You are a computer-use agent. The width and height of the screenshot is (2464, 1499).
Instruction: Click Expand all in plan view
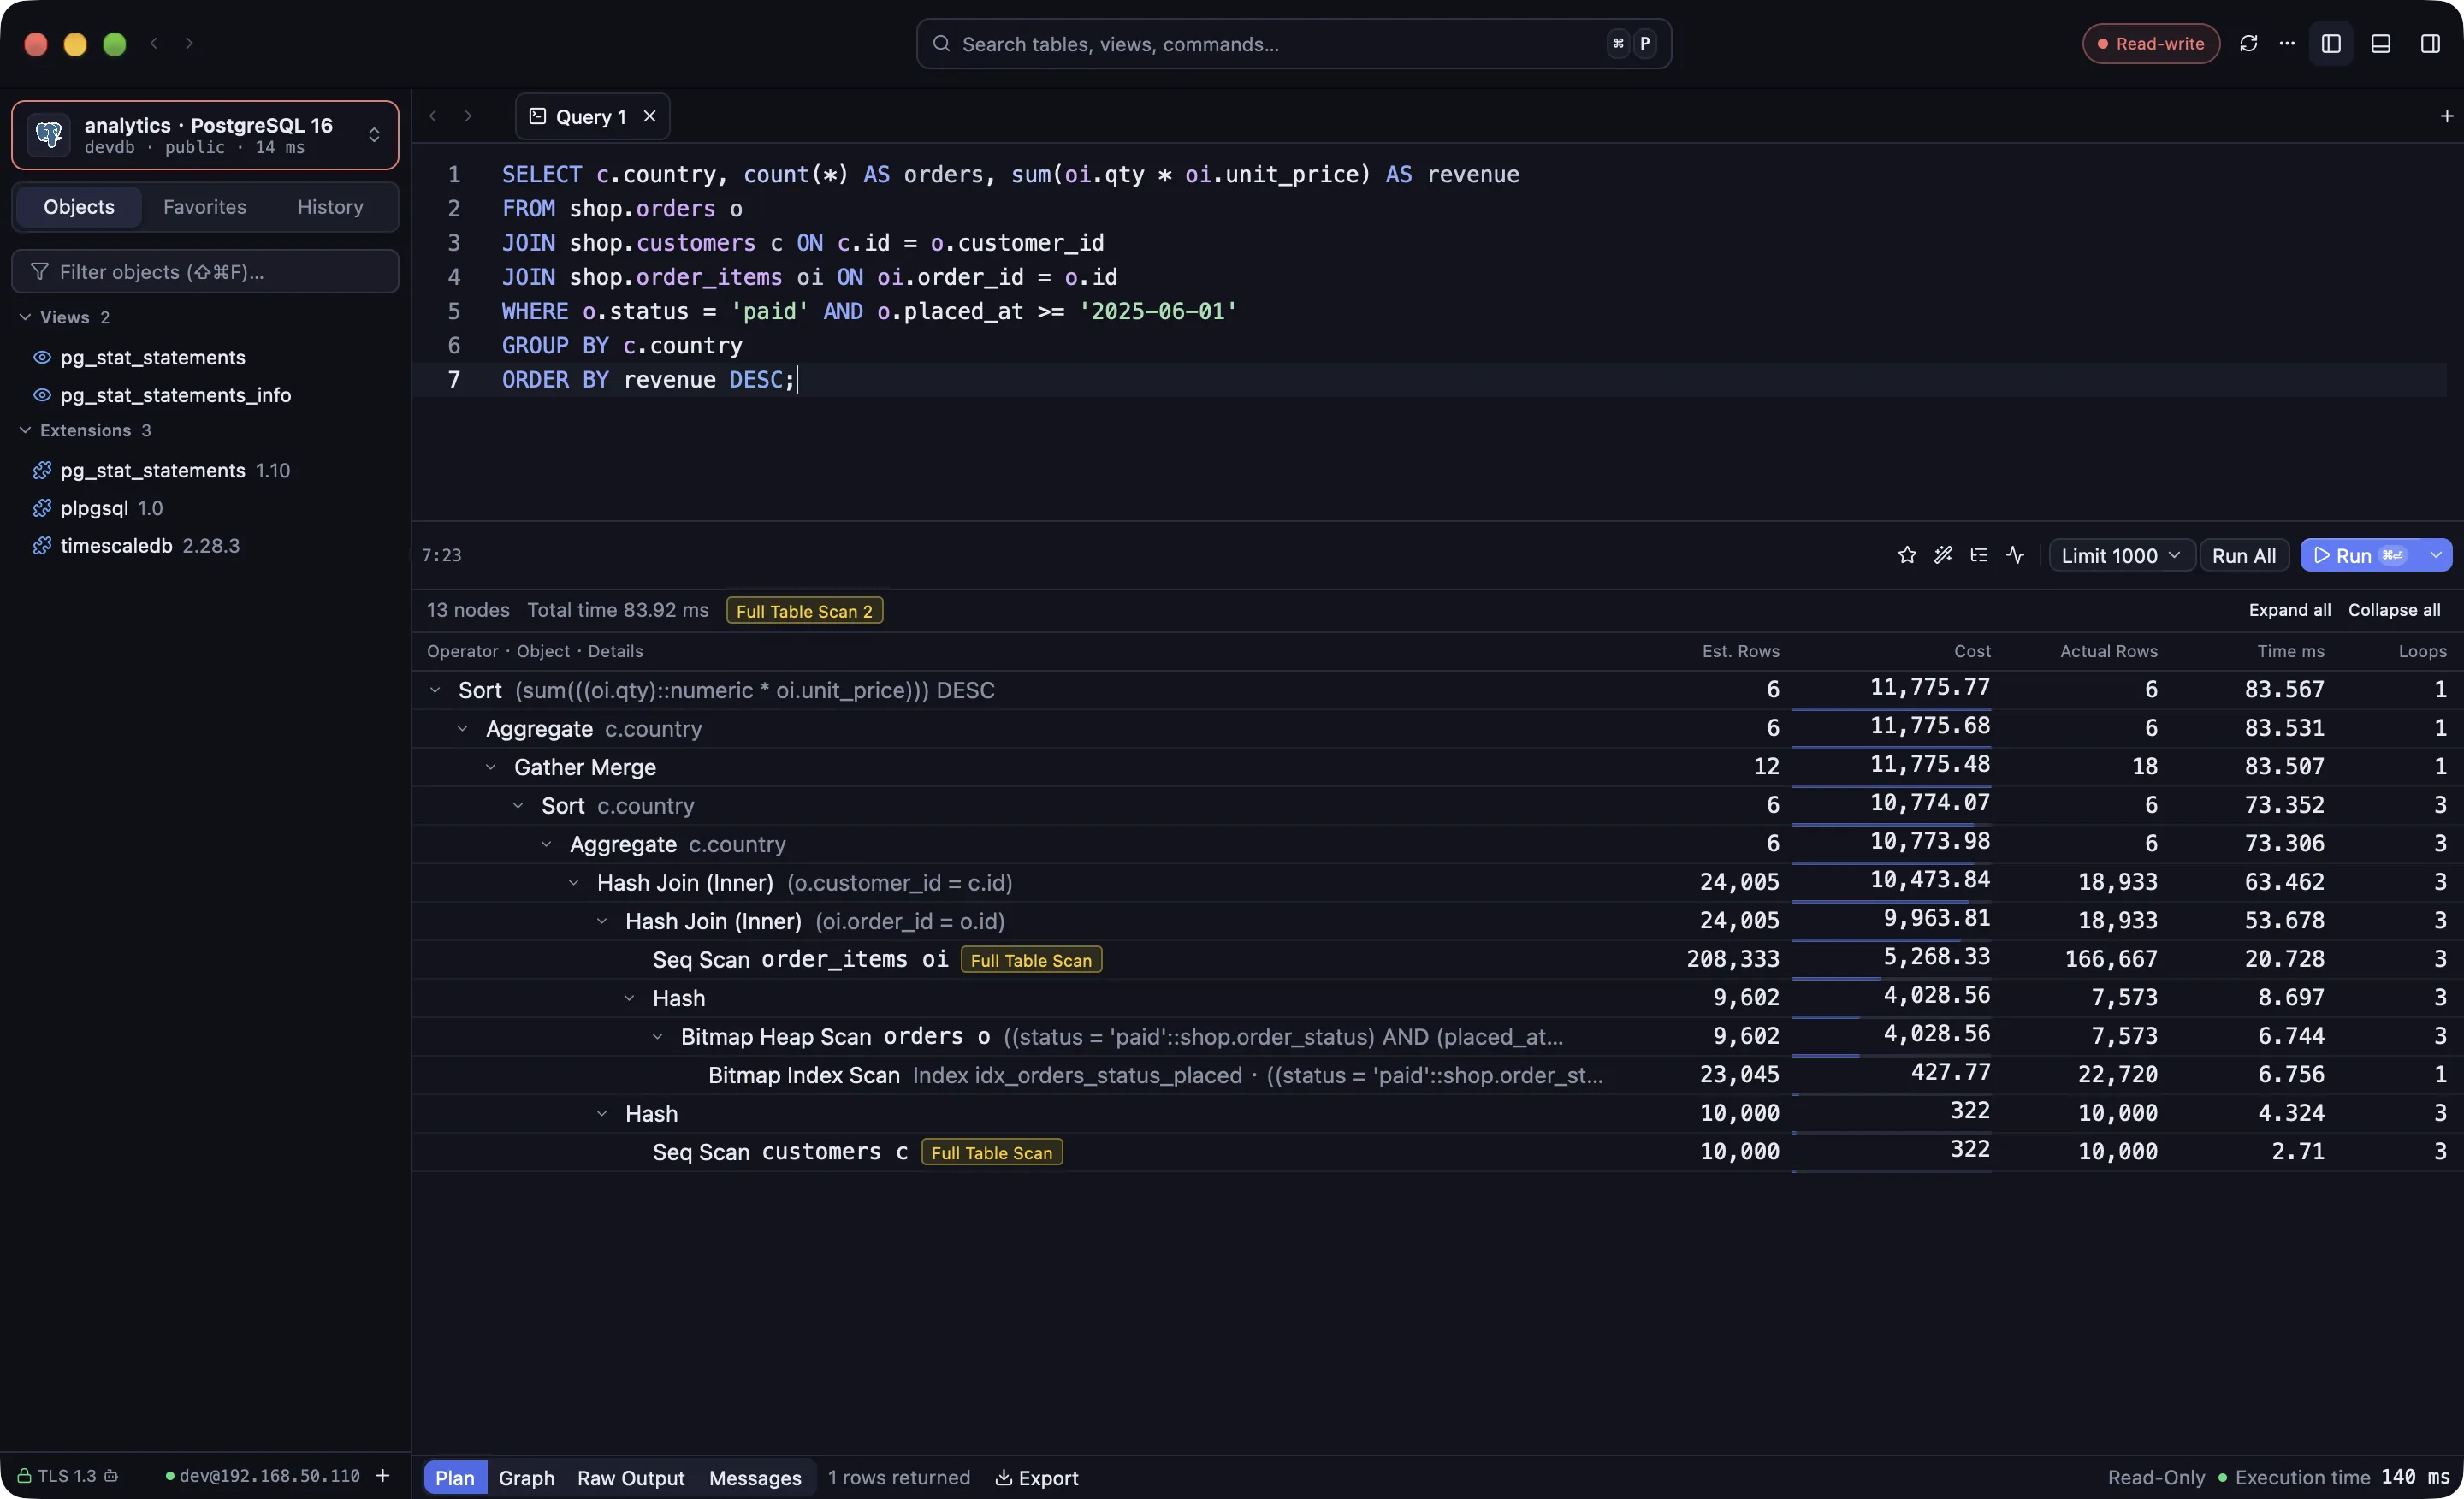tap(2289, 610)
